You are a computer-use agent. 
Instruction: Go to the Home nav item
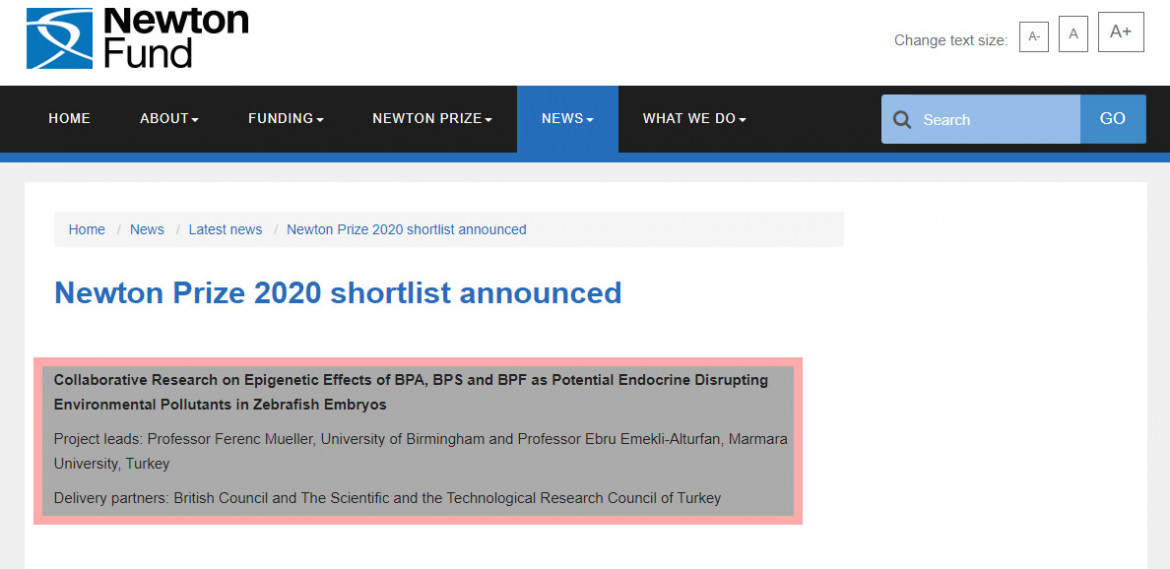pos(69,119)
